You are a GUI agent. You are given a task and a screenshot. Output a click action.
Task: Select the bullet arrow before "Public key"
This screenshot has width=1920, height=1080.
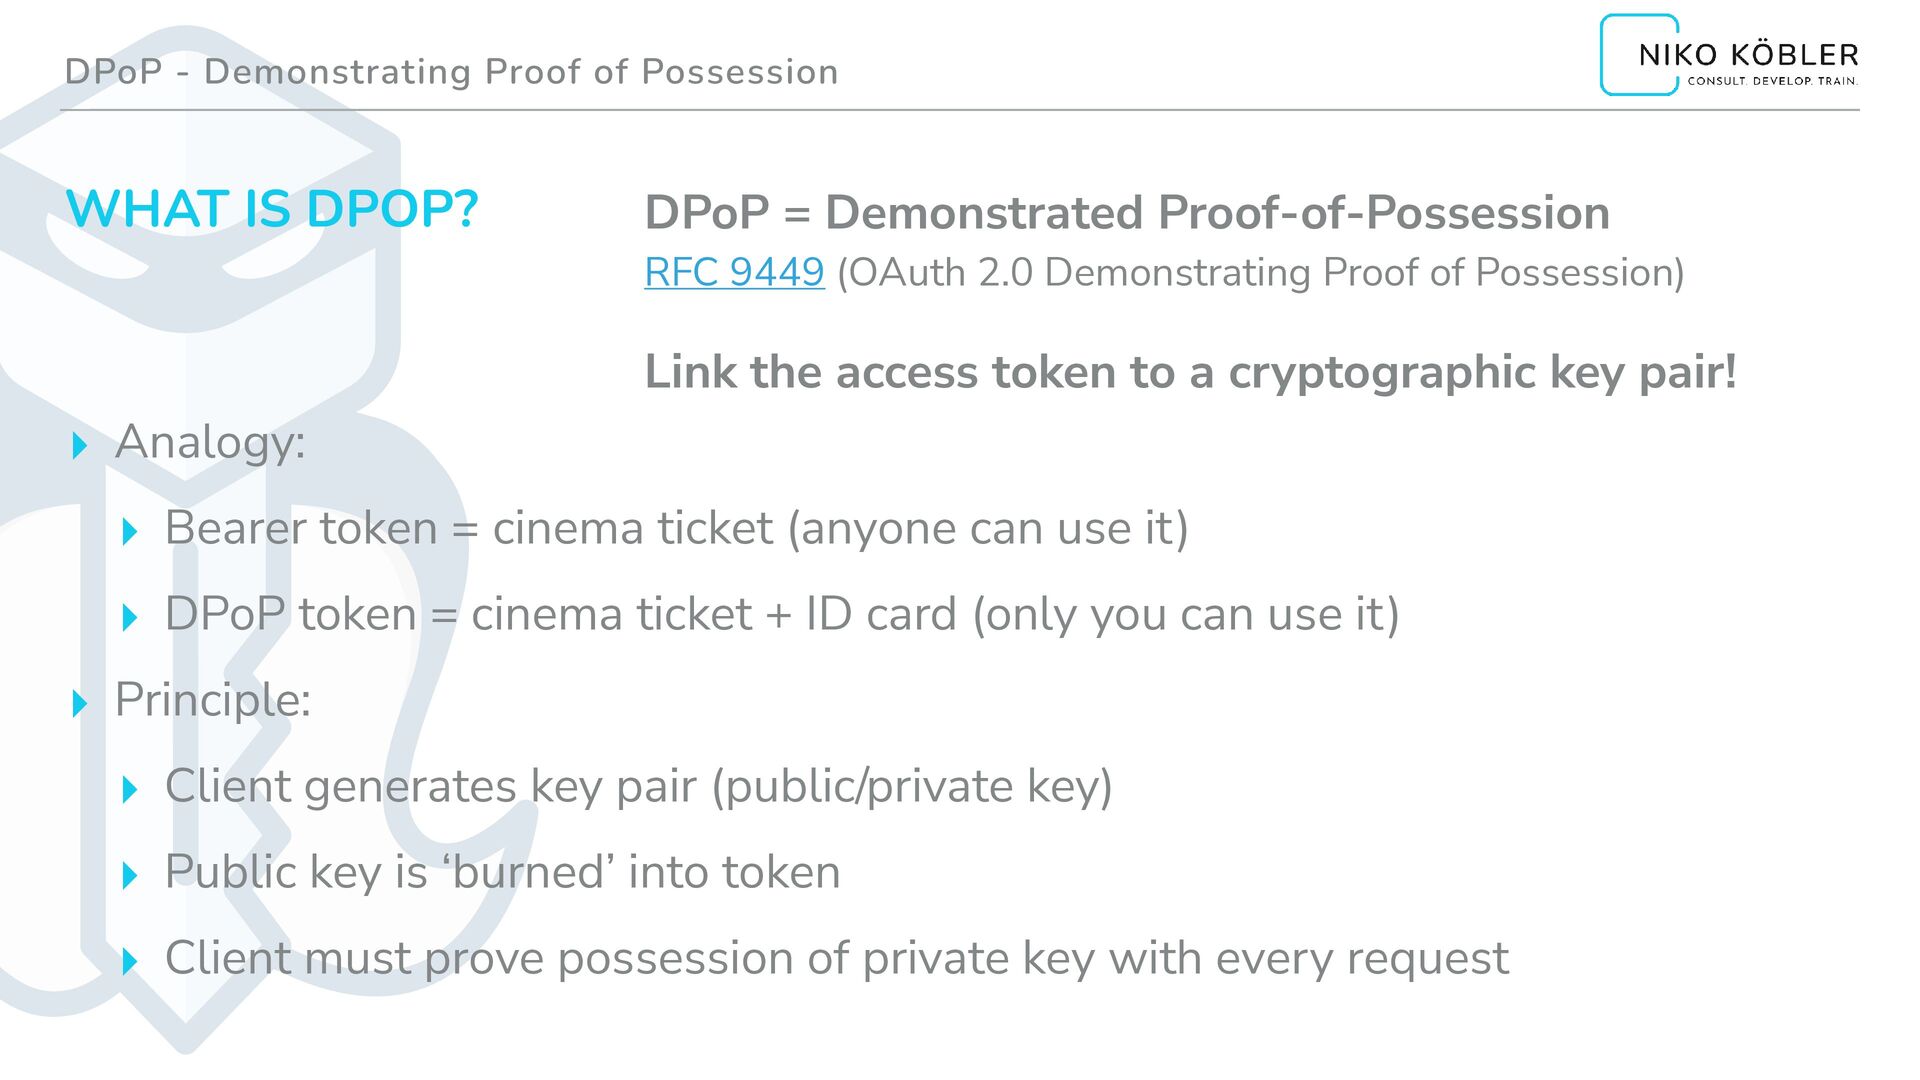click(129, 875)
